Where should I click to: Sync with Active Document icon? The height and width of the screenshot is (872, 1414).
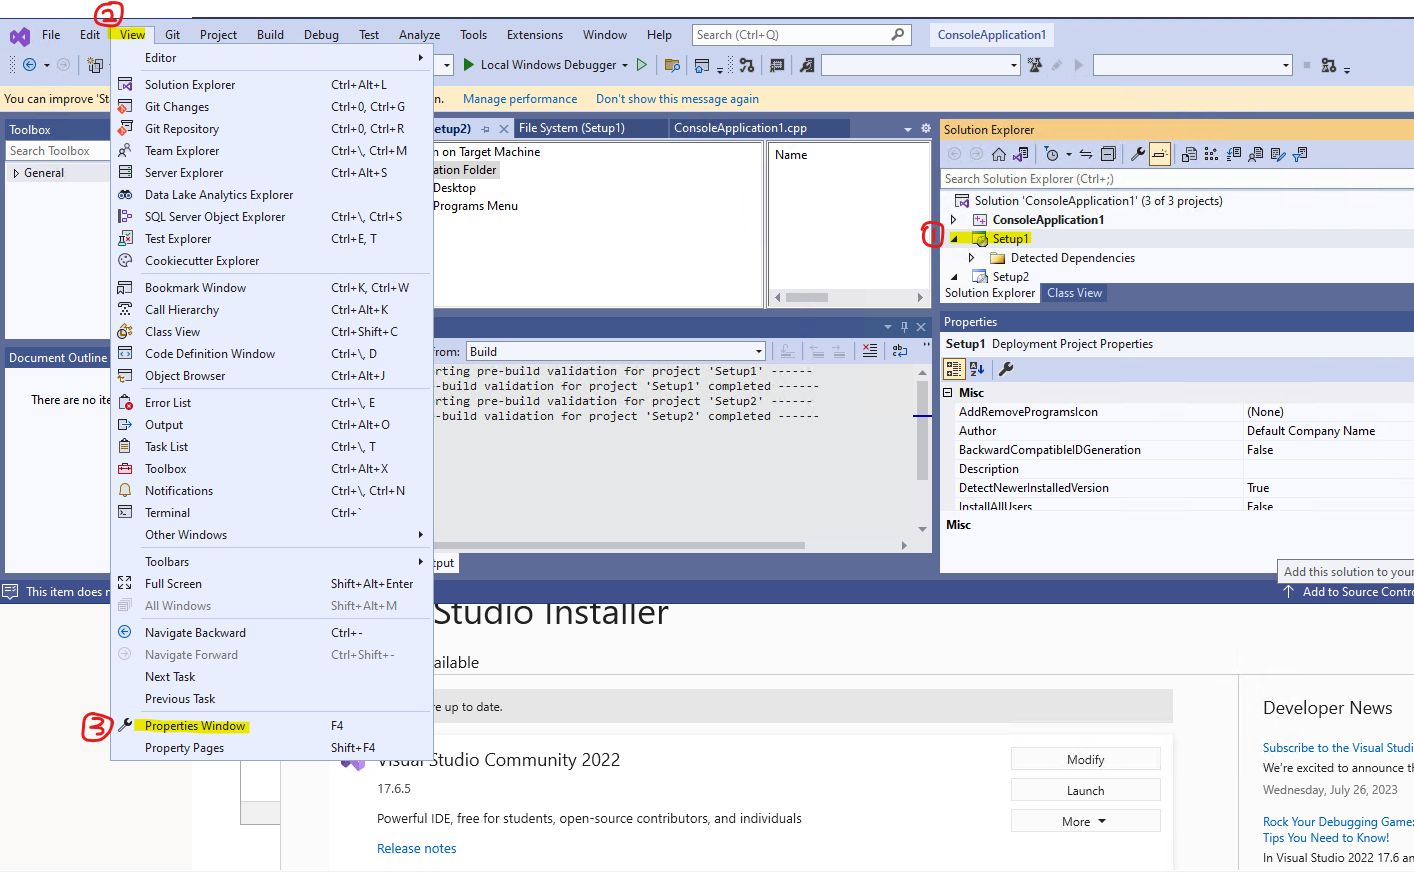click(x=1086, y=154)
